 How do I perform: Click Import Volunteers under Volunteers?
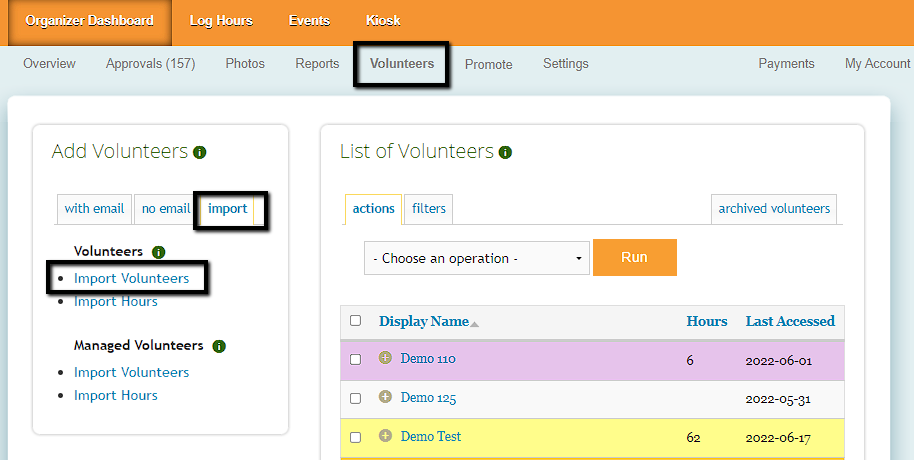pyautogui.click(x=132, y=279)
